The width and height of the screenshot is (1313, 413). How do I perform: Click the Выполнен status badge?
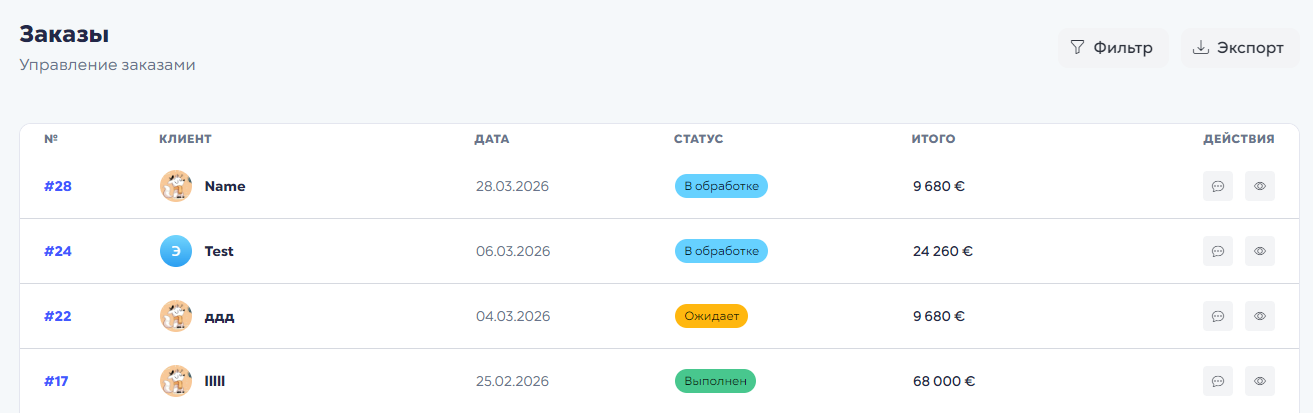(x=715, y=381)
